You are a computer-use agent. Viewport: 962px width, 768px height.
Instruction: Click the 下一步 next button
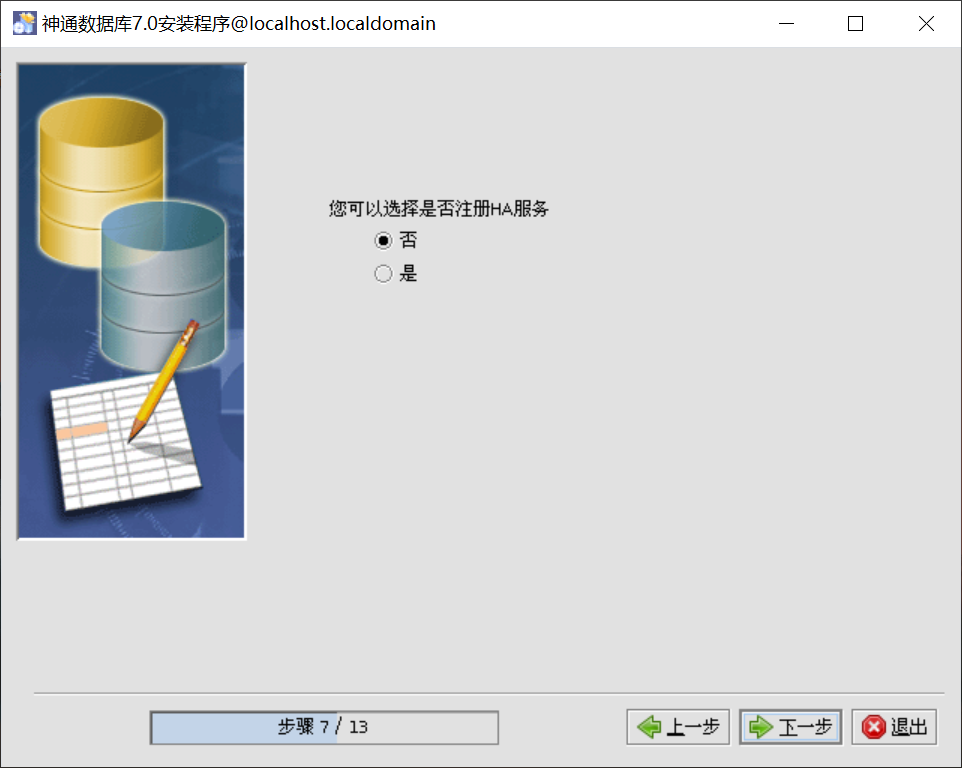790,727
